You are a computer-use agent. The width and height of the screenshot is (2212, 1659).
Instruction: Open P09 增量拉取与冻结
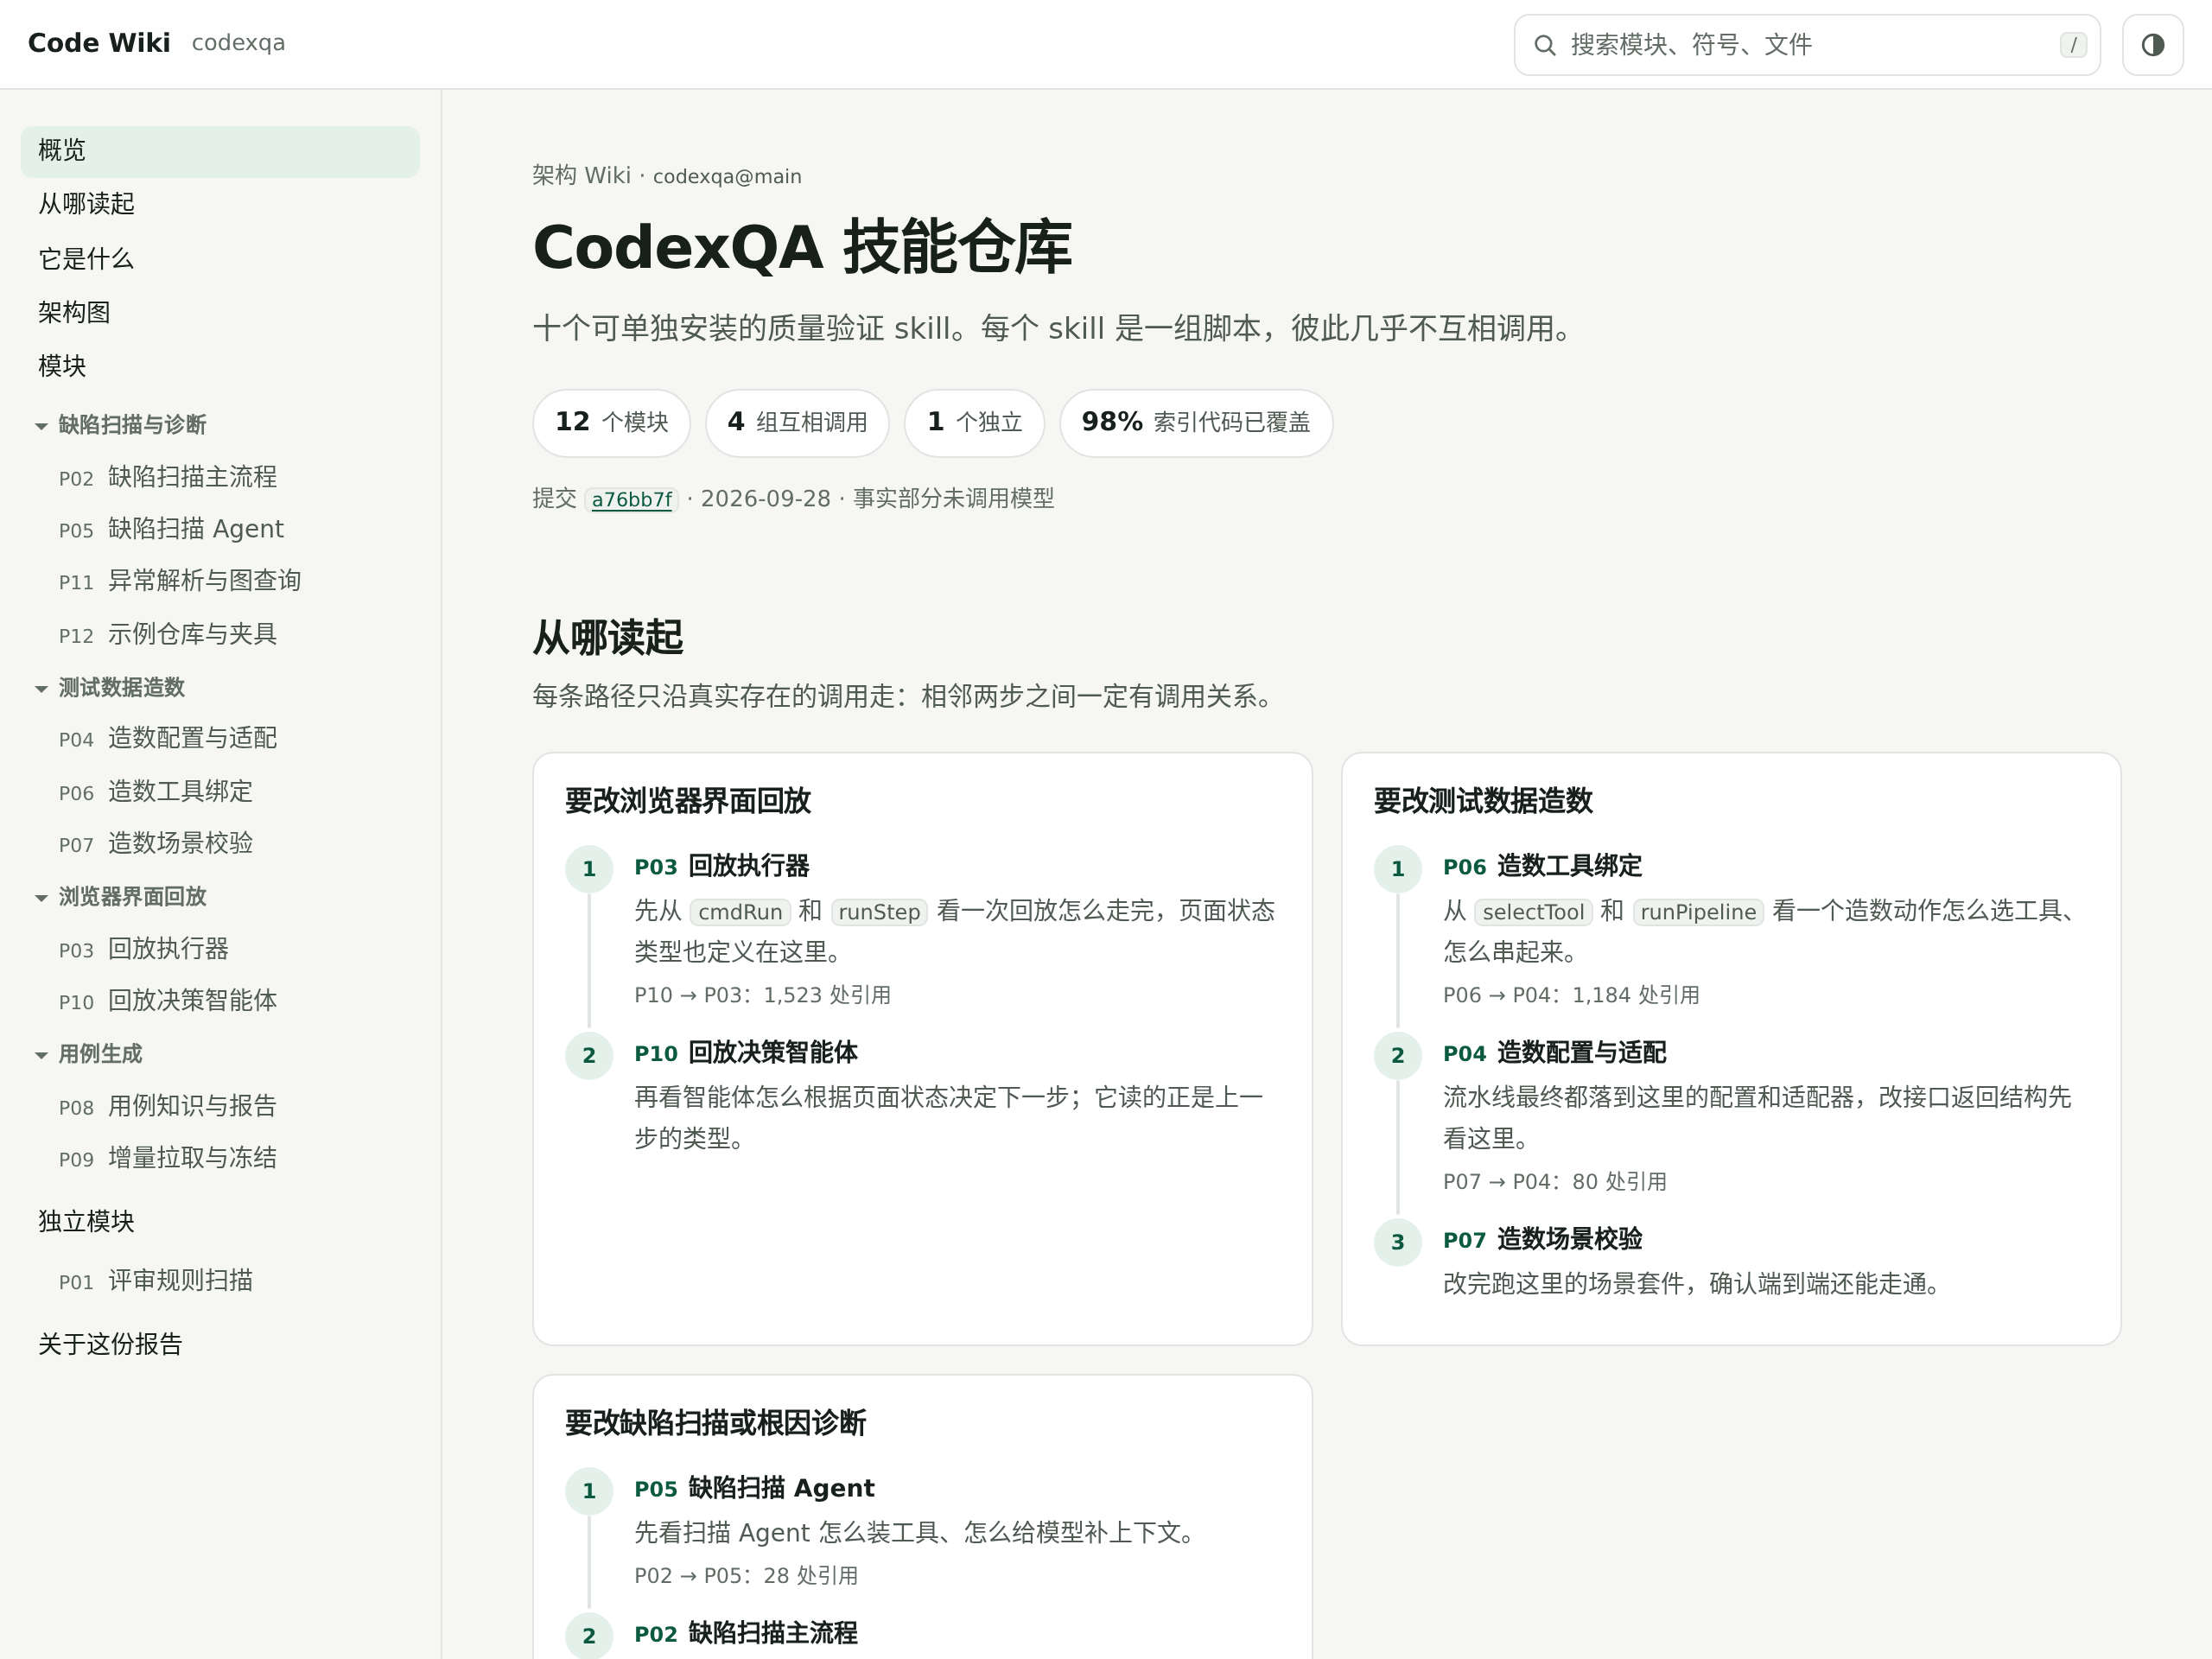[x=167, y=1158]
